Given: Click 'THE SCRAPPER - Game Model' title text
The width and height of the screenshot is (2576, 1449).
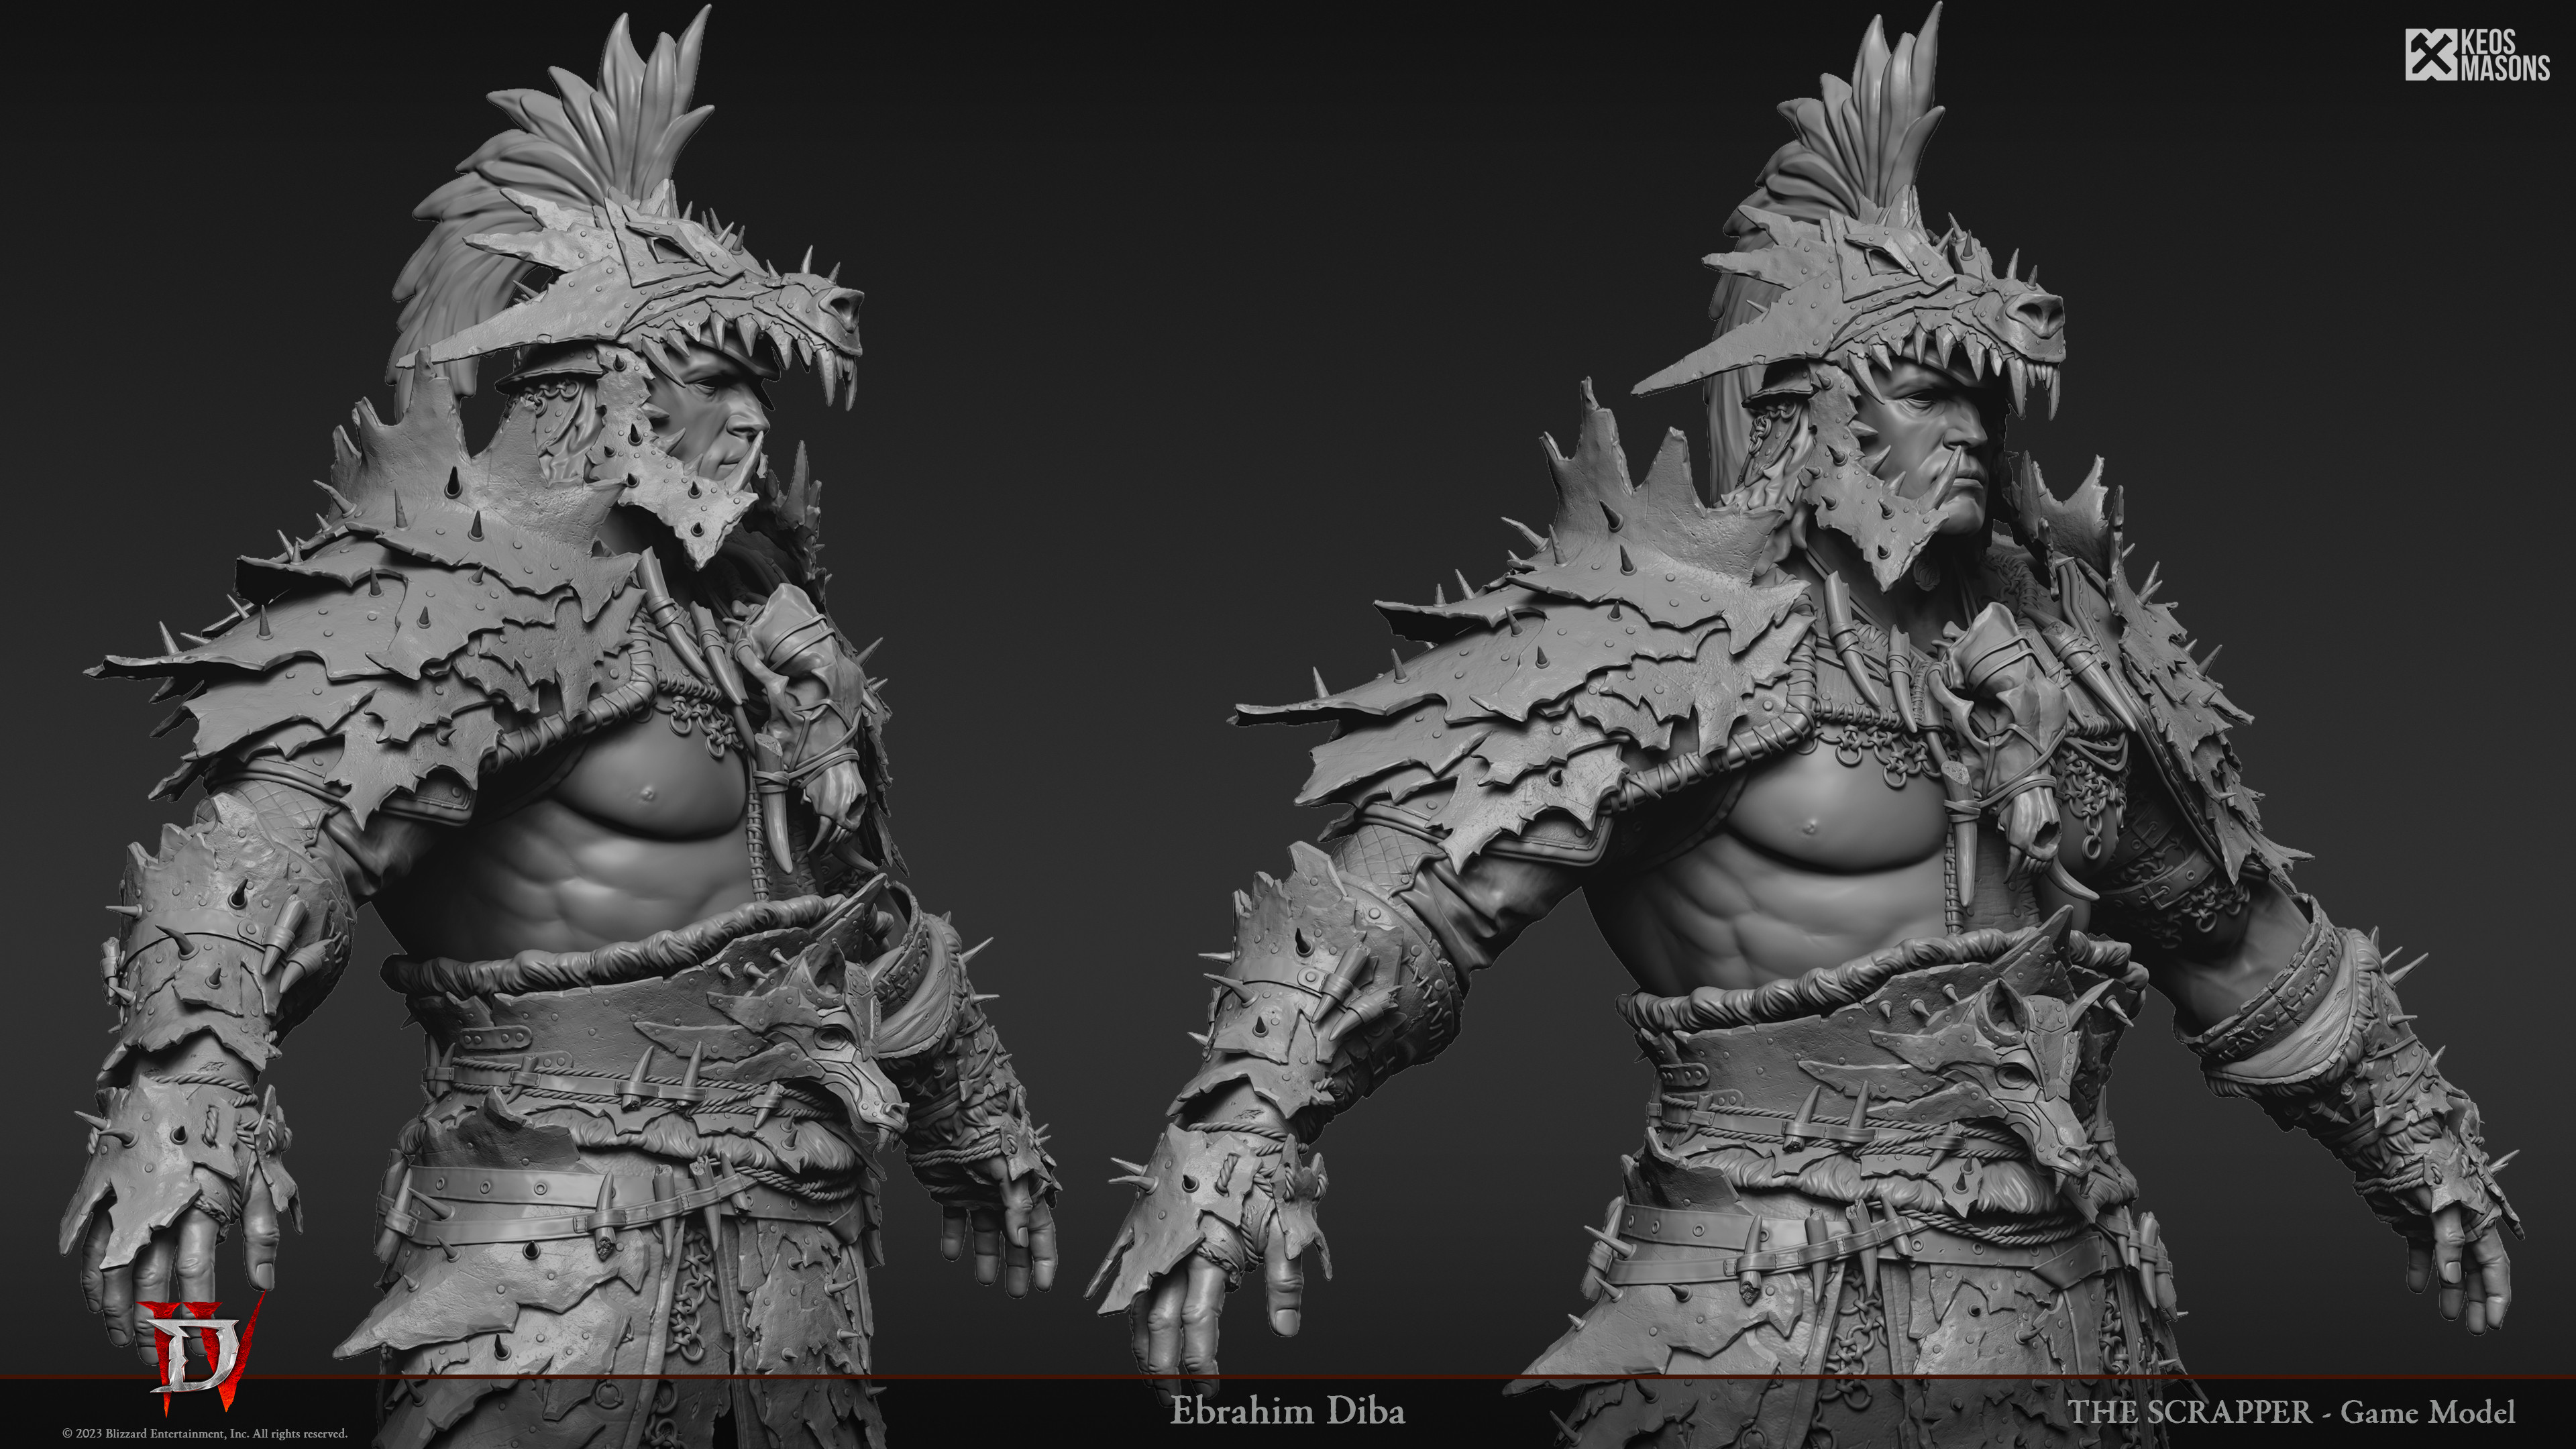Looking at the screenshot, I should (x=2292, y=1412).
